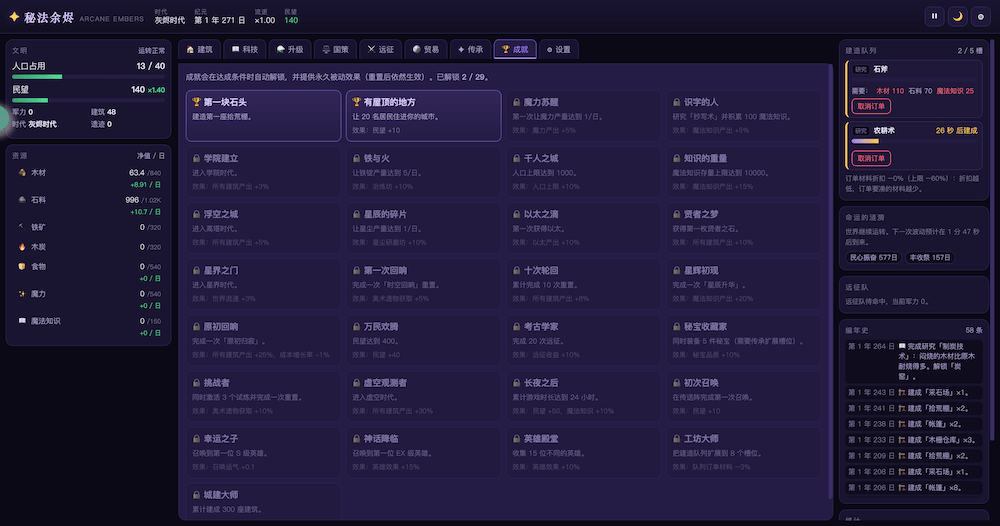
Task: Click the lock icon on 铁与火
Action: [x=357, y=158]
